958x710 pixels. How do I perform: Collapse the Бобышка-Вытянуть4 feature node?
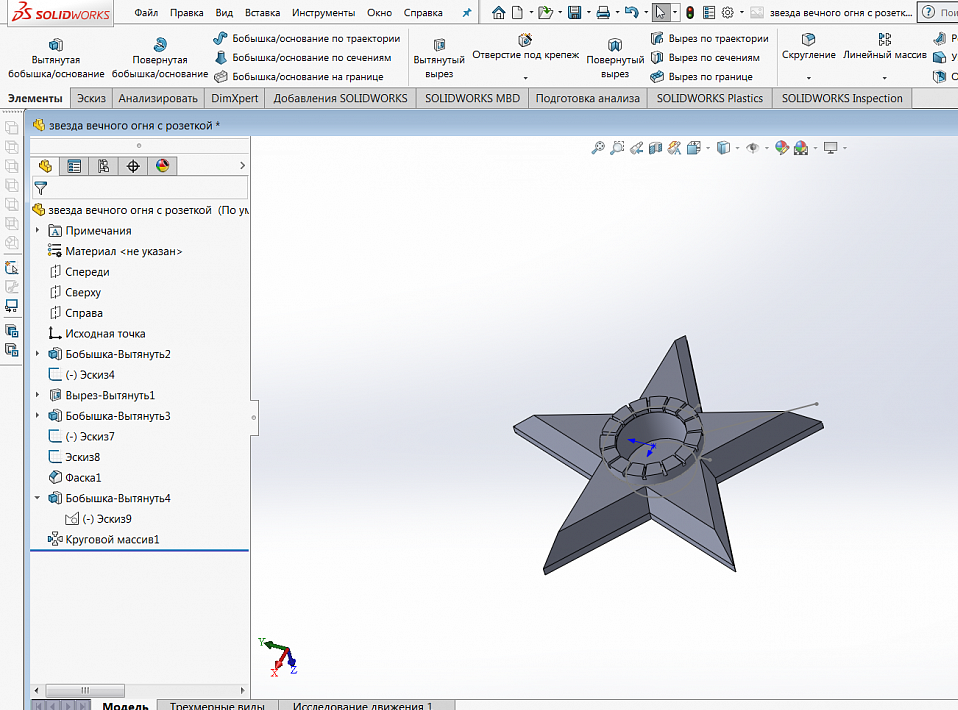pyautogui.click(x=38, y=498)
